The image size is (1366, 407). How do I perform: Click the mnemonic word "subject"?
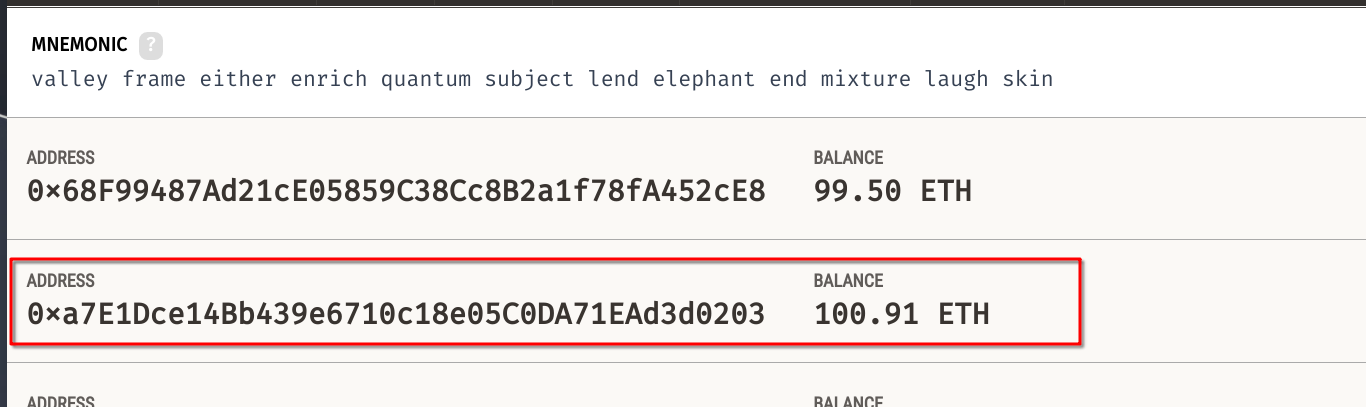(529, 79)
